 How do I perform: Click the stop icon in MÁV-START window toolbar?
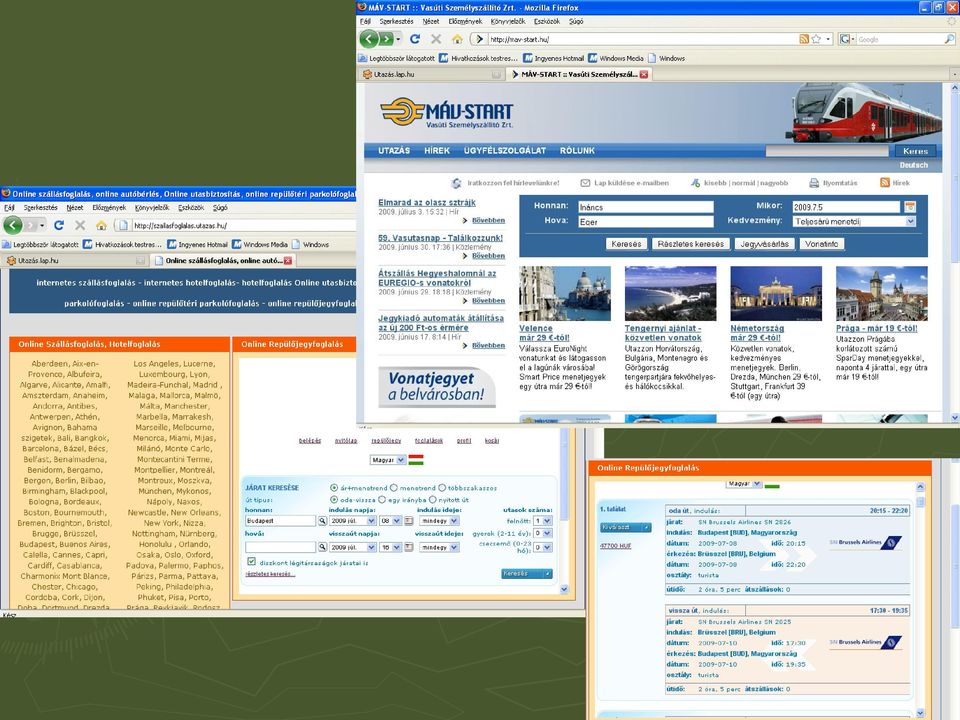(x=436, y=39)
